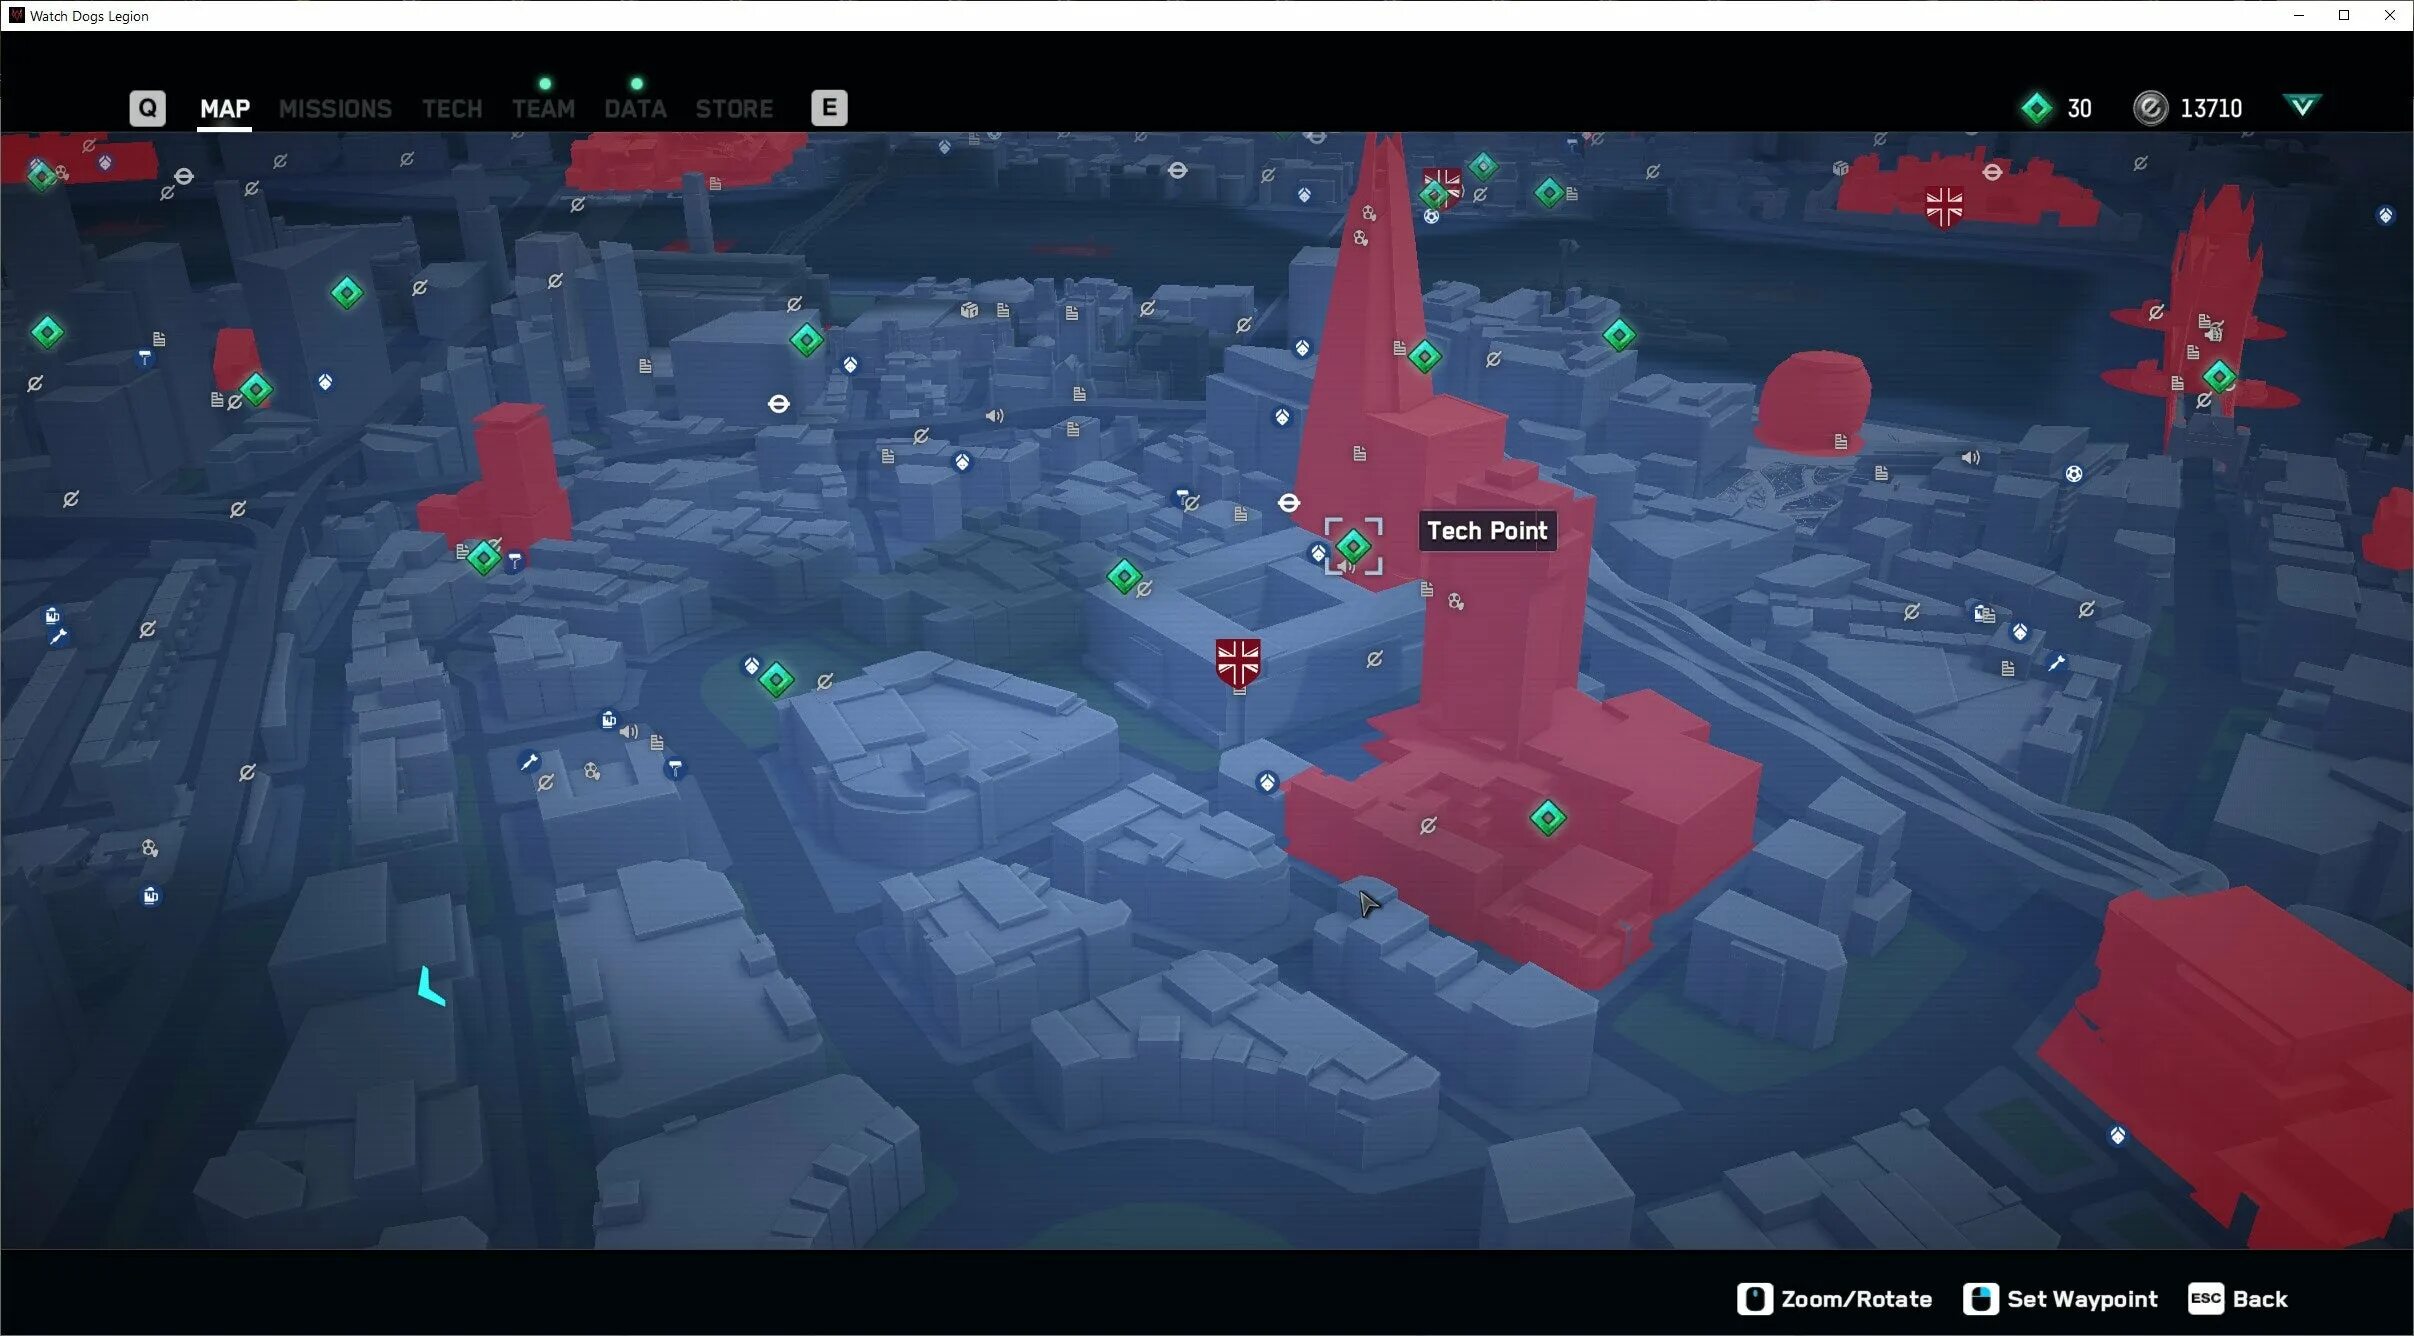Go to the DATA tab
Screen dimensions: 2414x1336
click(635, 108)
